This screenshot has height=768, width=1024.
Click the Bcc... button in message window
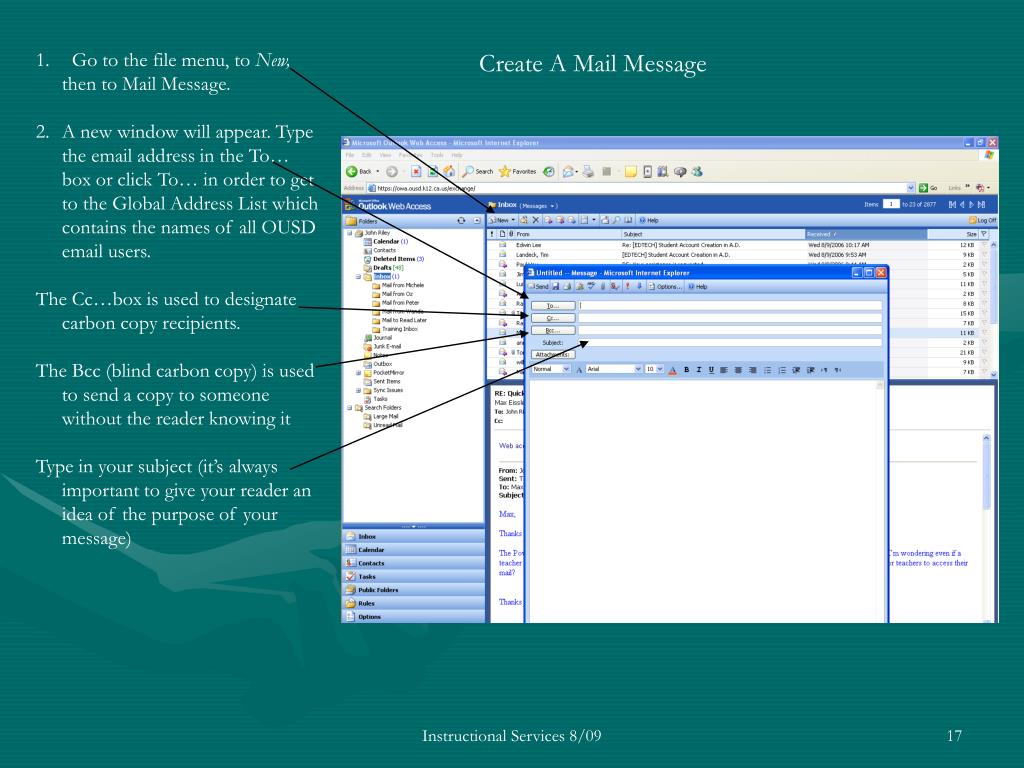(552, 330)
